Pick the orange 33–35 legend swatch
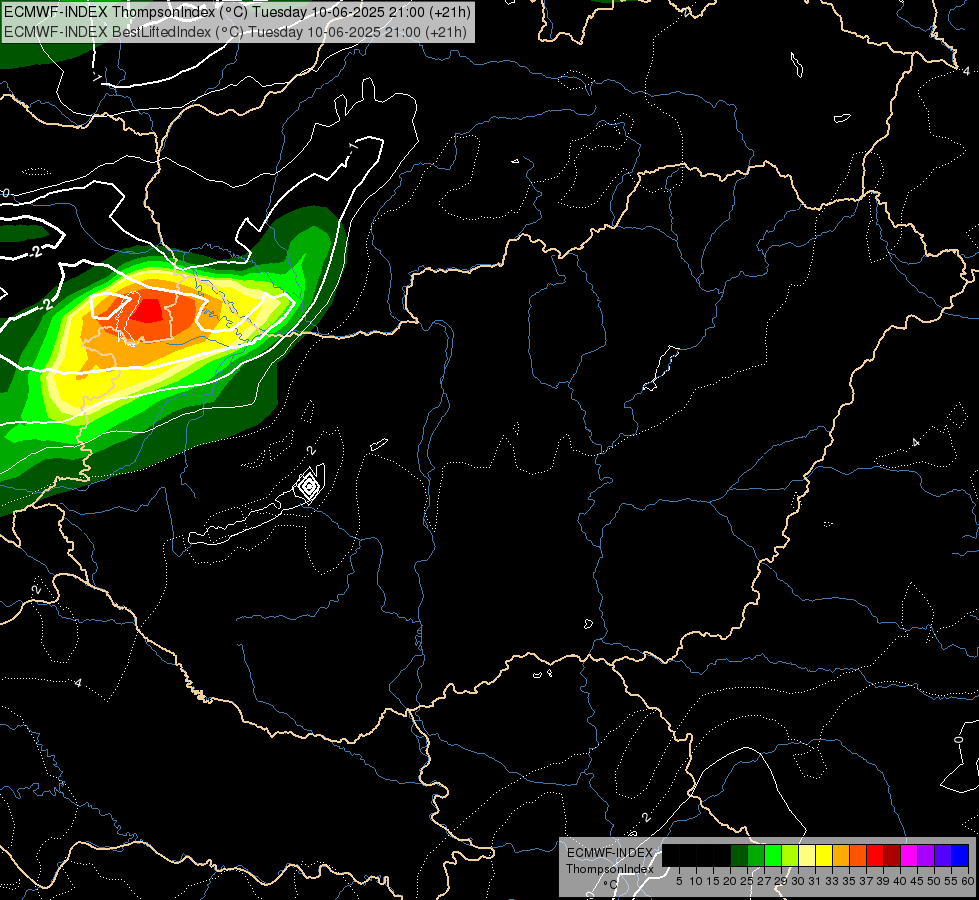The height and width of the screenshot is (900, 979). [x=841, y=855]
